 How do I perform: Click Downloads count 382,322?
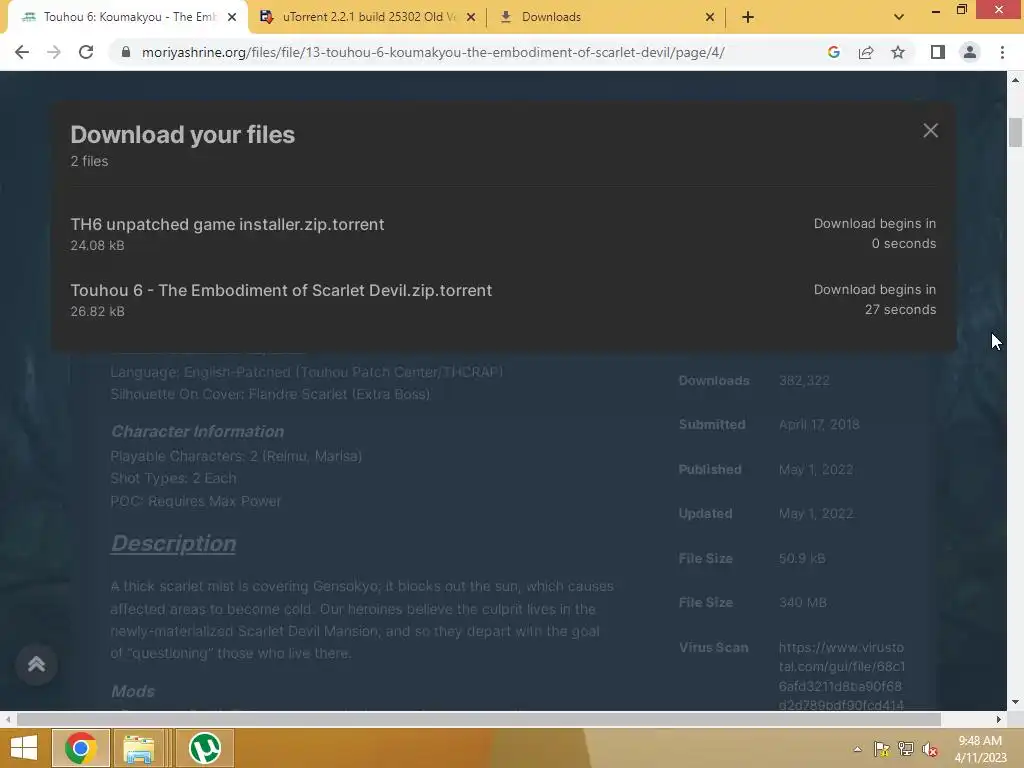click(x=804, y=381)
